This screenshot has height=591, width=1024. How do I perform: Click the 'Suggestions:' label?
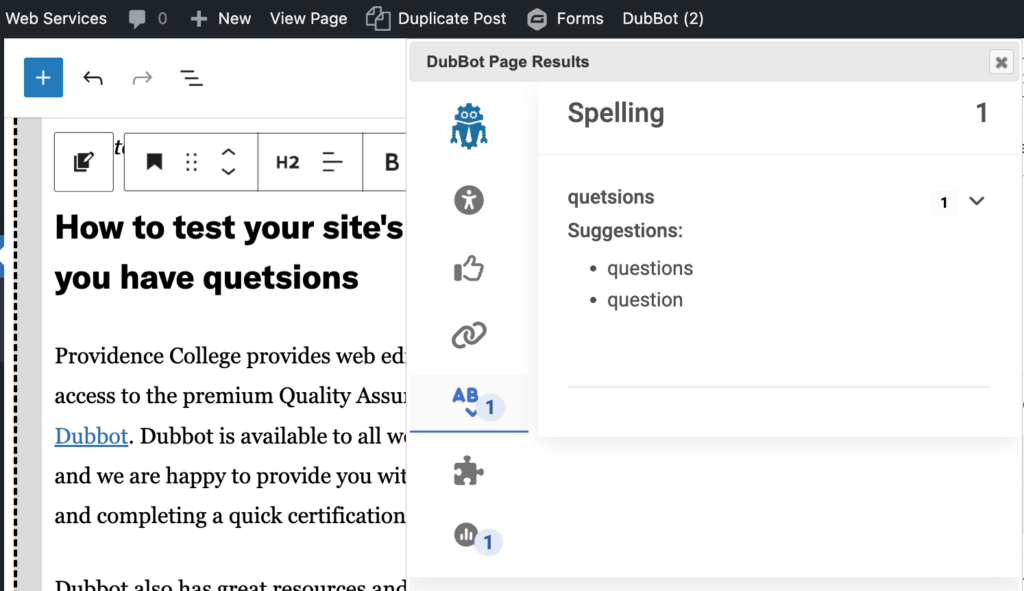[625, 231]
